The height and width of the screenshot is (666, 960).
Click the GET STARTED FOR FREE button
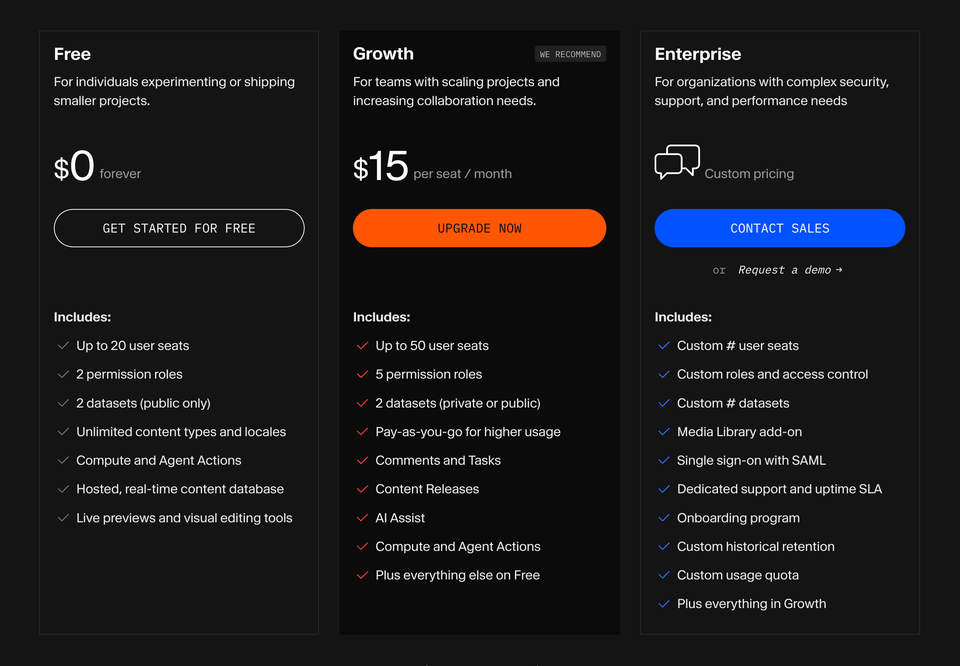pos(179,228)
